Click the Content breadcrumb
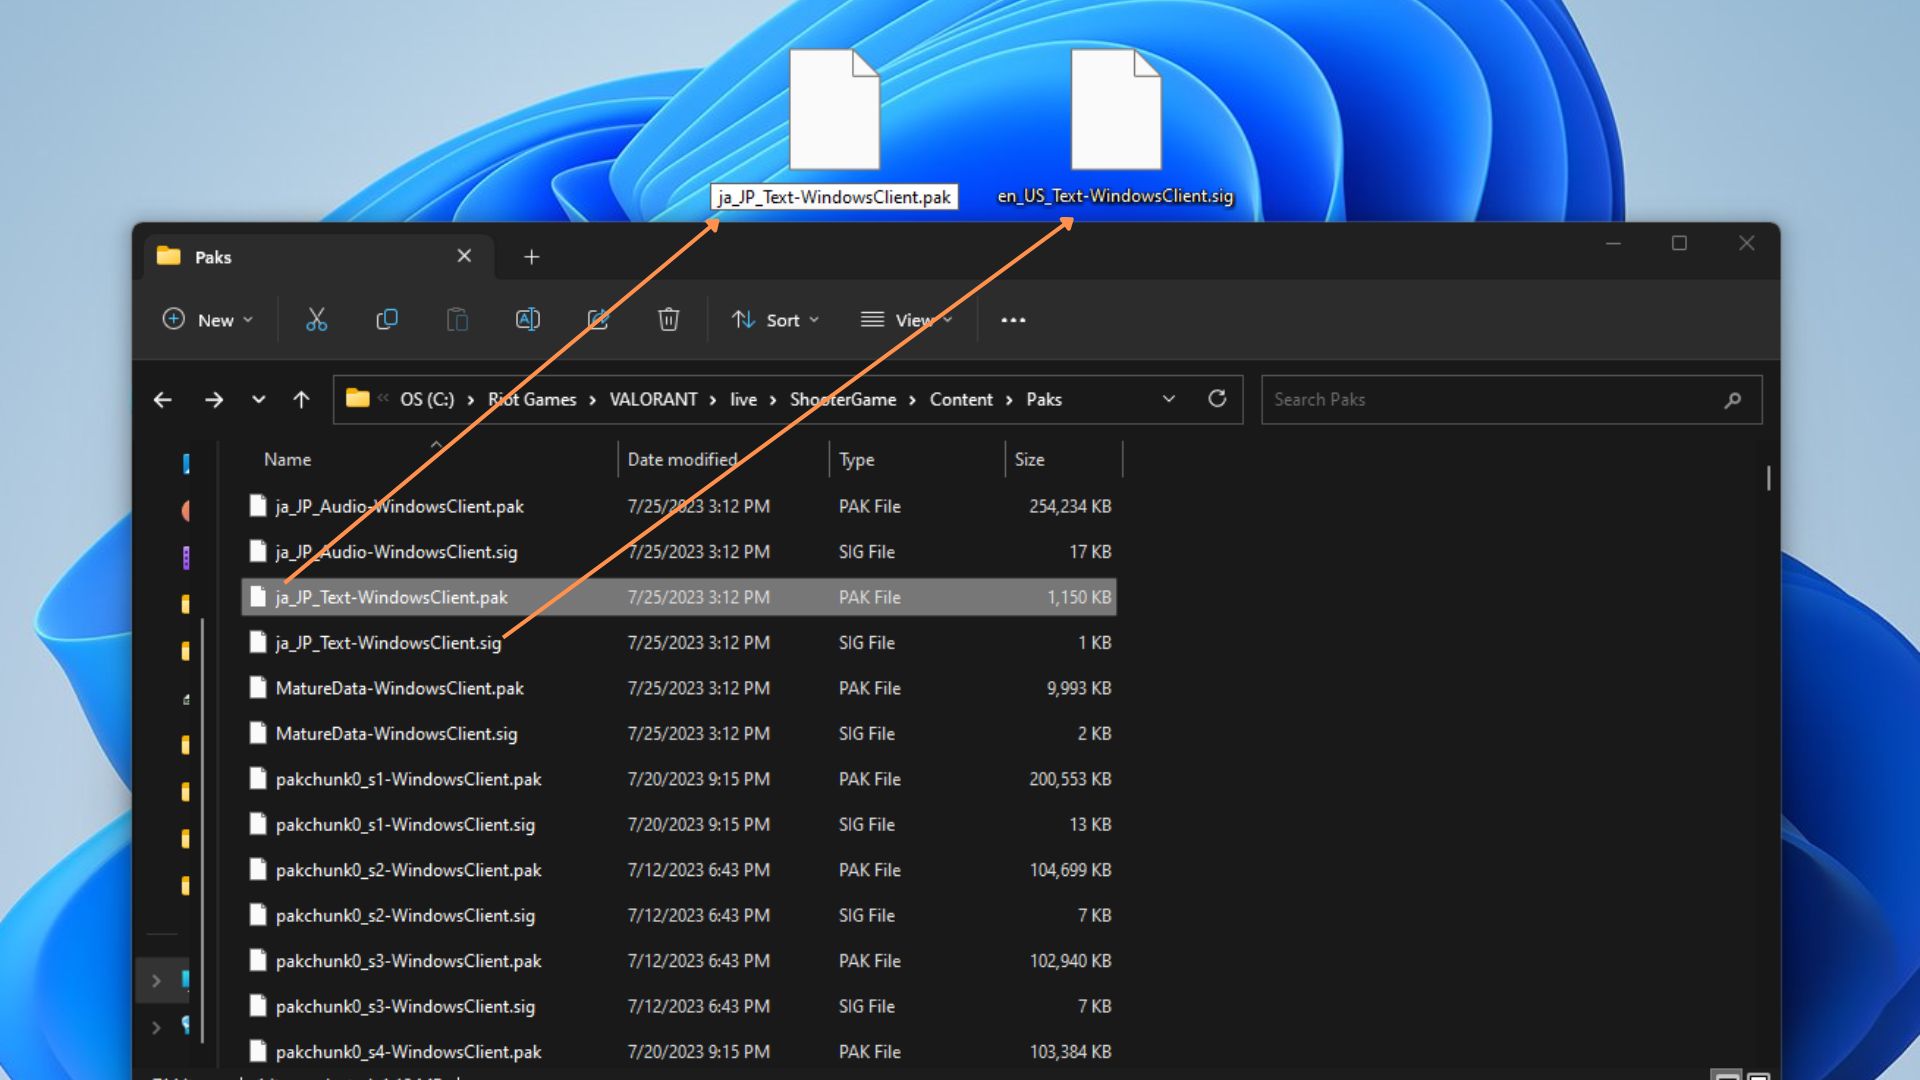 (961, 399)
